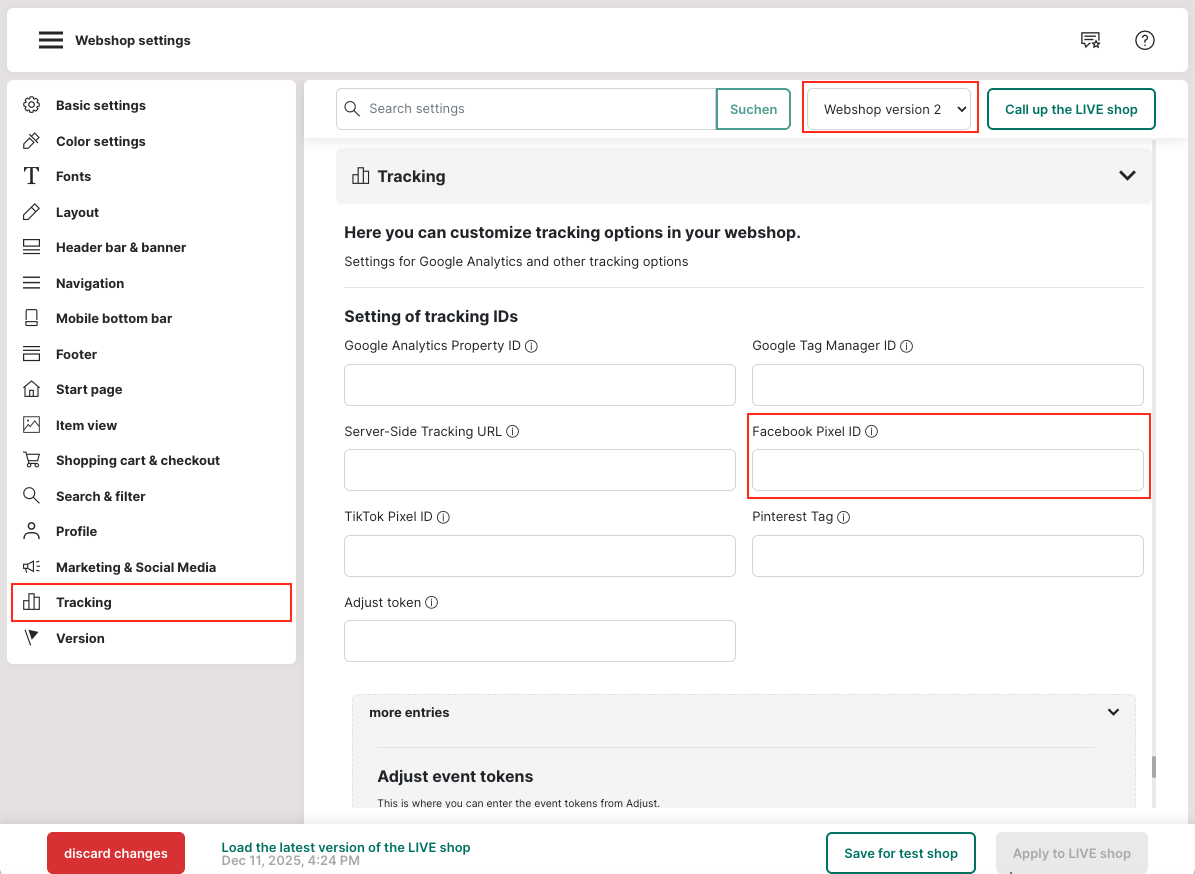Screen dimensions: 1195x874
Task: Click Load the latest LIVE shop version link
Action: click(x=345, y=847)
